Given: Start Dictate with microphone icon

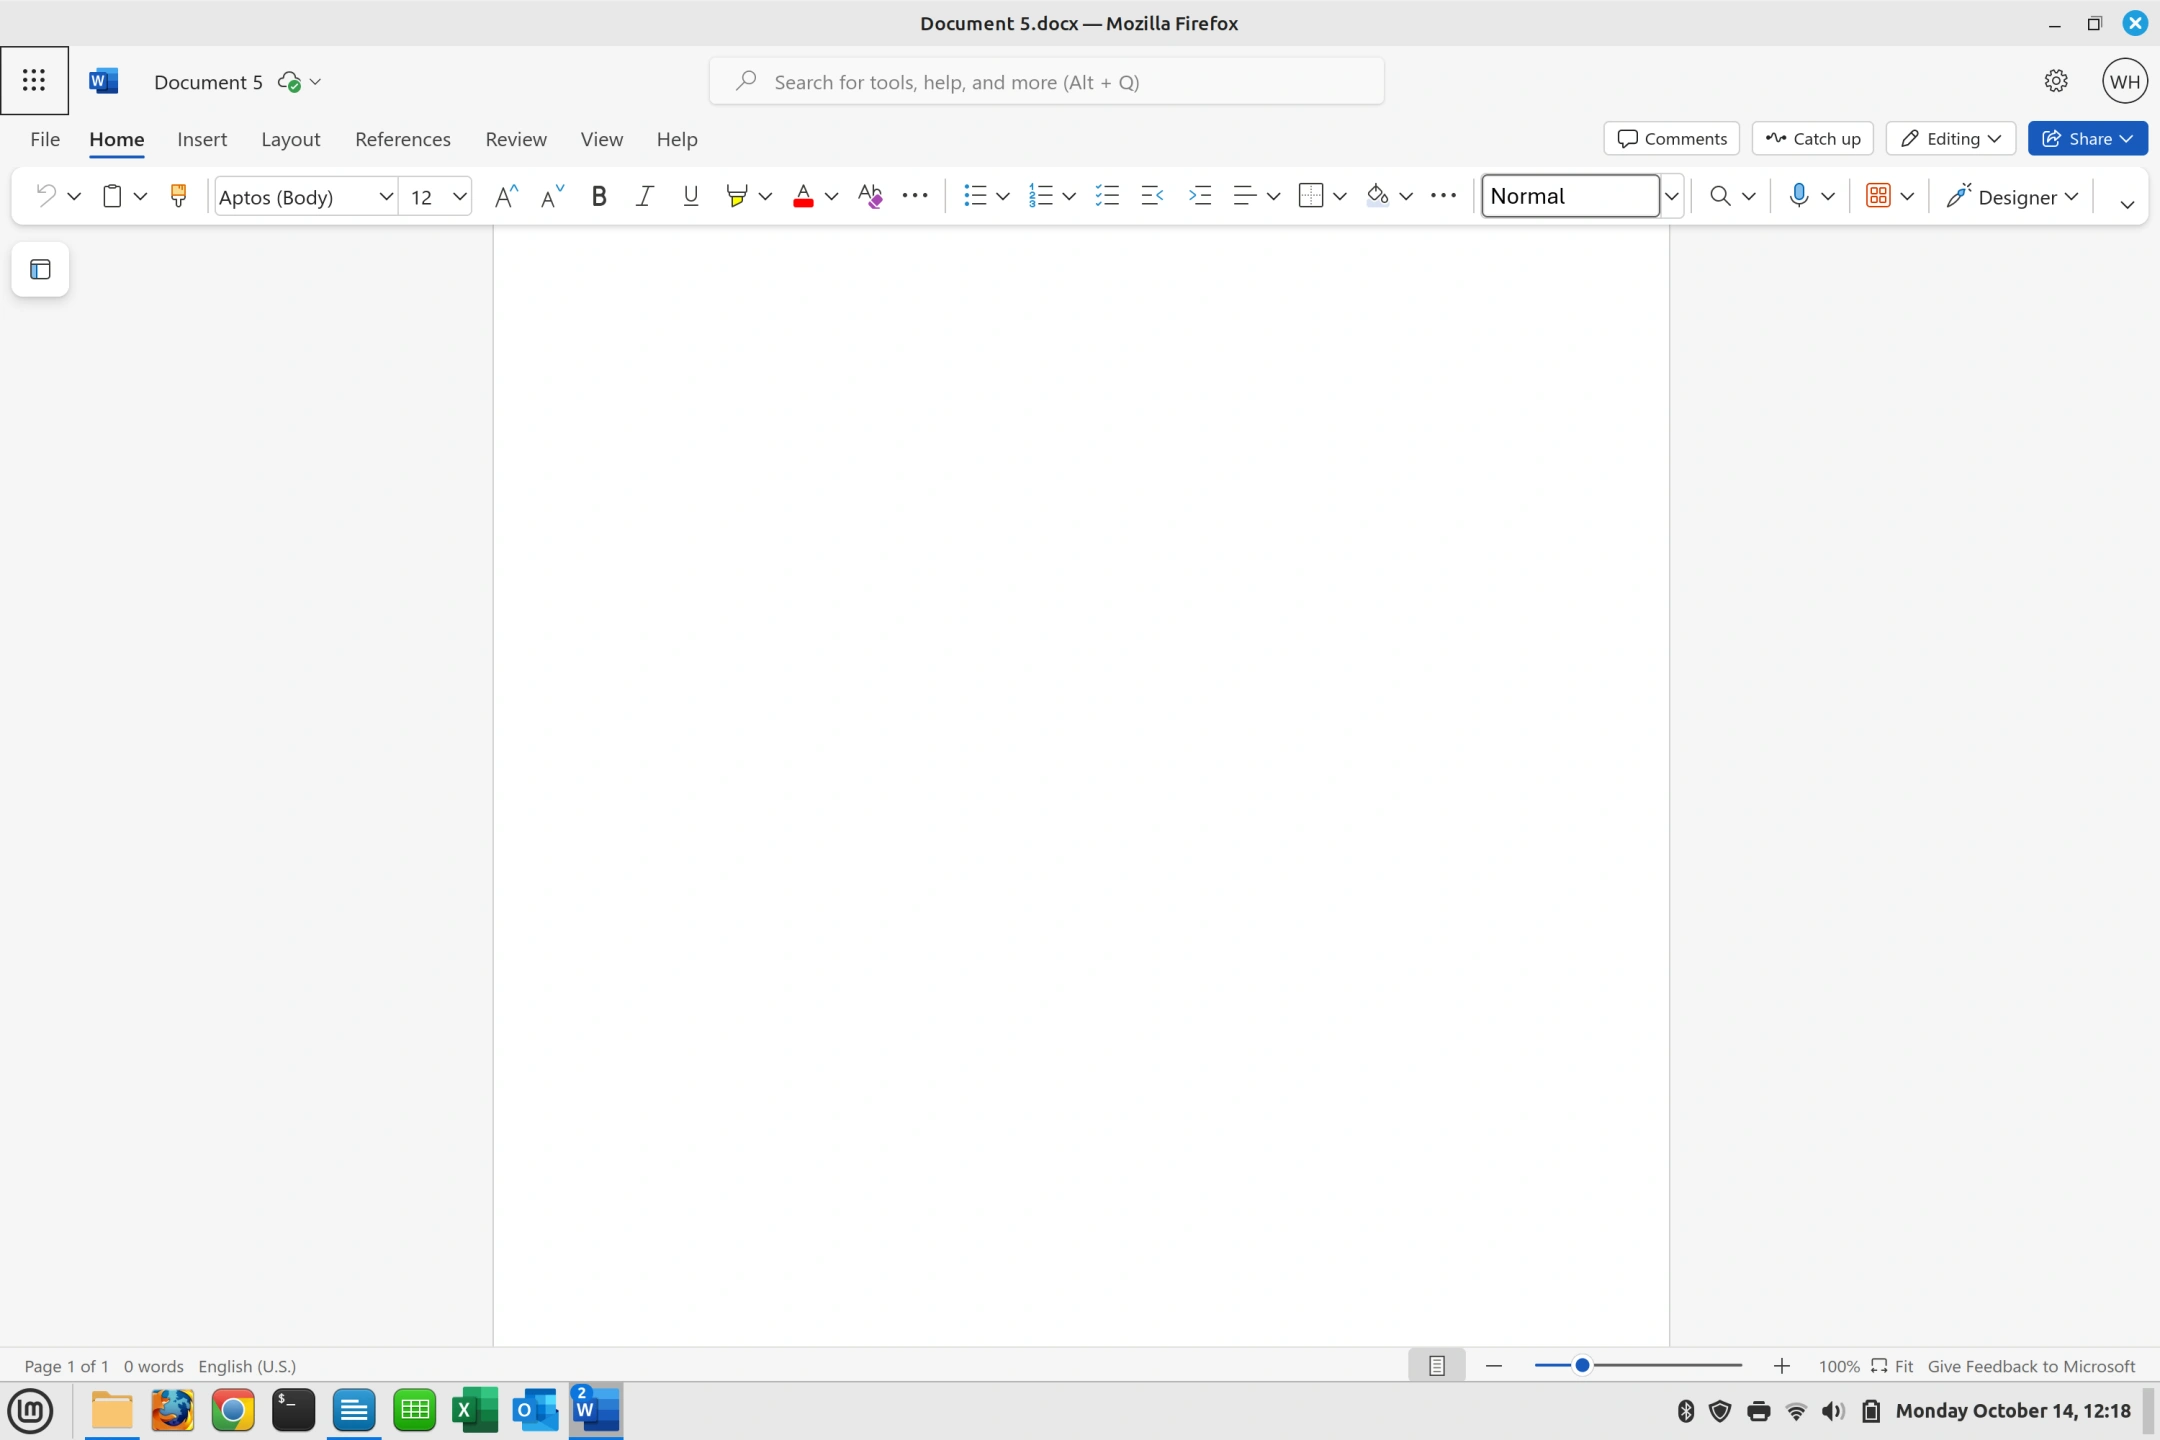Looking at the screenshot, I should pyautogui.click(x=1799, y=196).
